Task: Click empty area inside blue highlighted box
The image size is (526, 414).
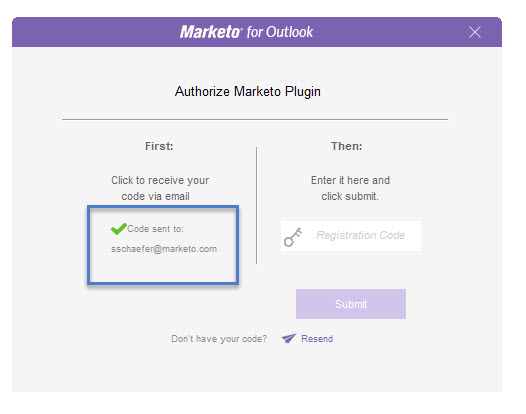Action: 163,269
